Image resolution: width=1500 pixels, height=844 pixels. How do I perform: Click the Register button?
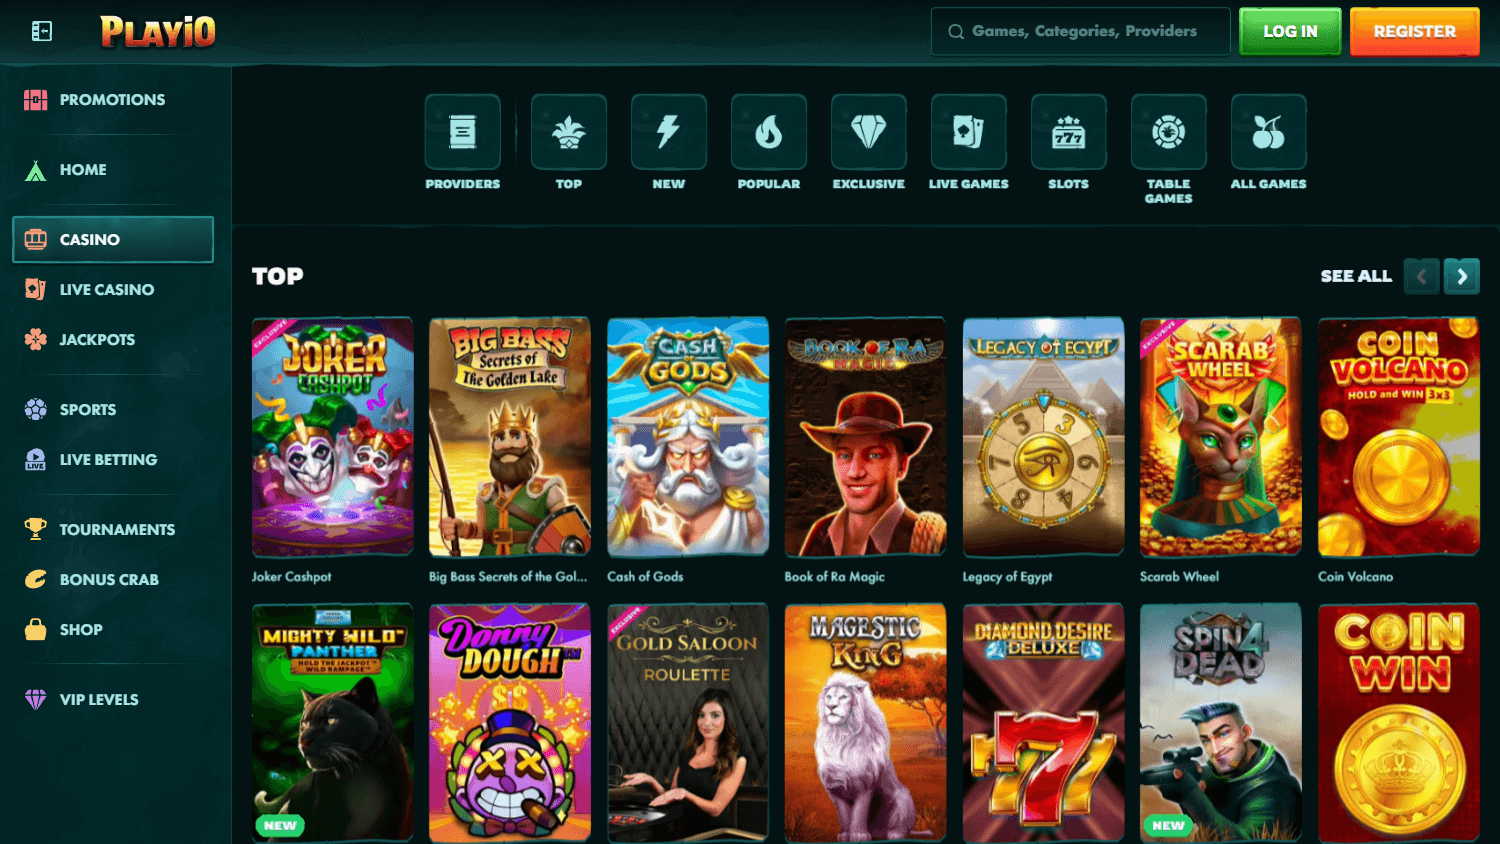pos(1414,32)
